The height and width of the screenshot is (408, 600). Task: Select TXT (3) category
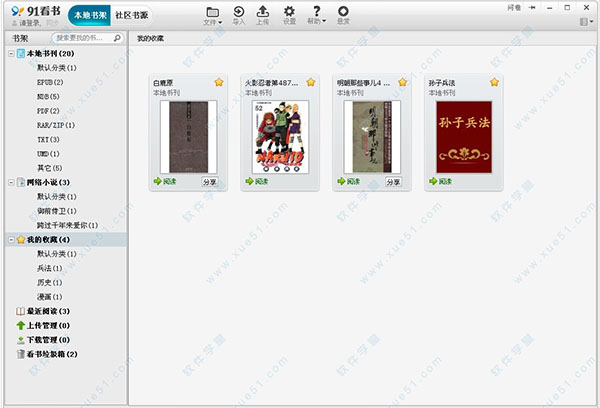[x=48, y=140]
